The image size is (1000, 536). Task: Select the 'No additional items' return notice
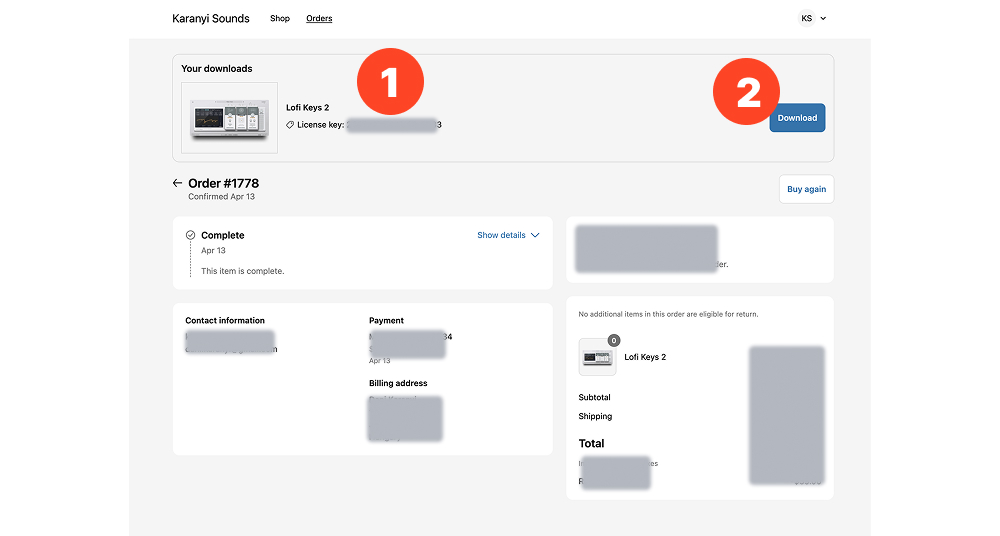(668, 315)
